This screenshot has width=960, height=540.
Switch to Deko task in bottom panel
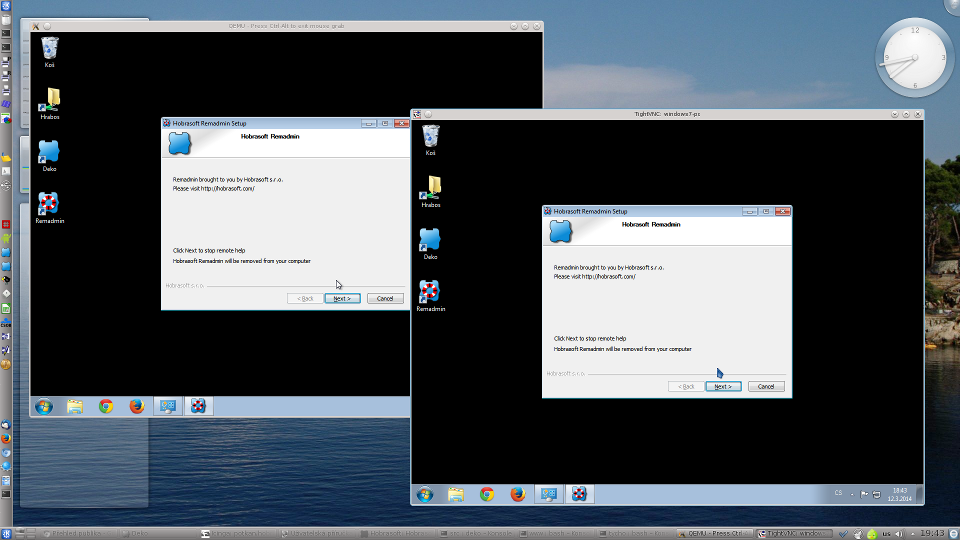pos(159,534)
